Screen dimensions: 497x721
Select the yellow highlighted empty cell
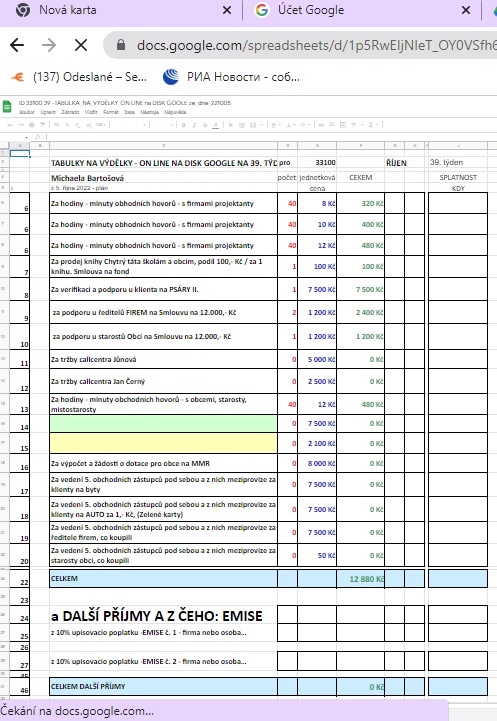164,443
